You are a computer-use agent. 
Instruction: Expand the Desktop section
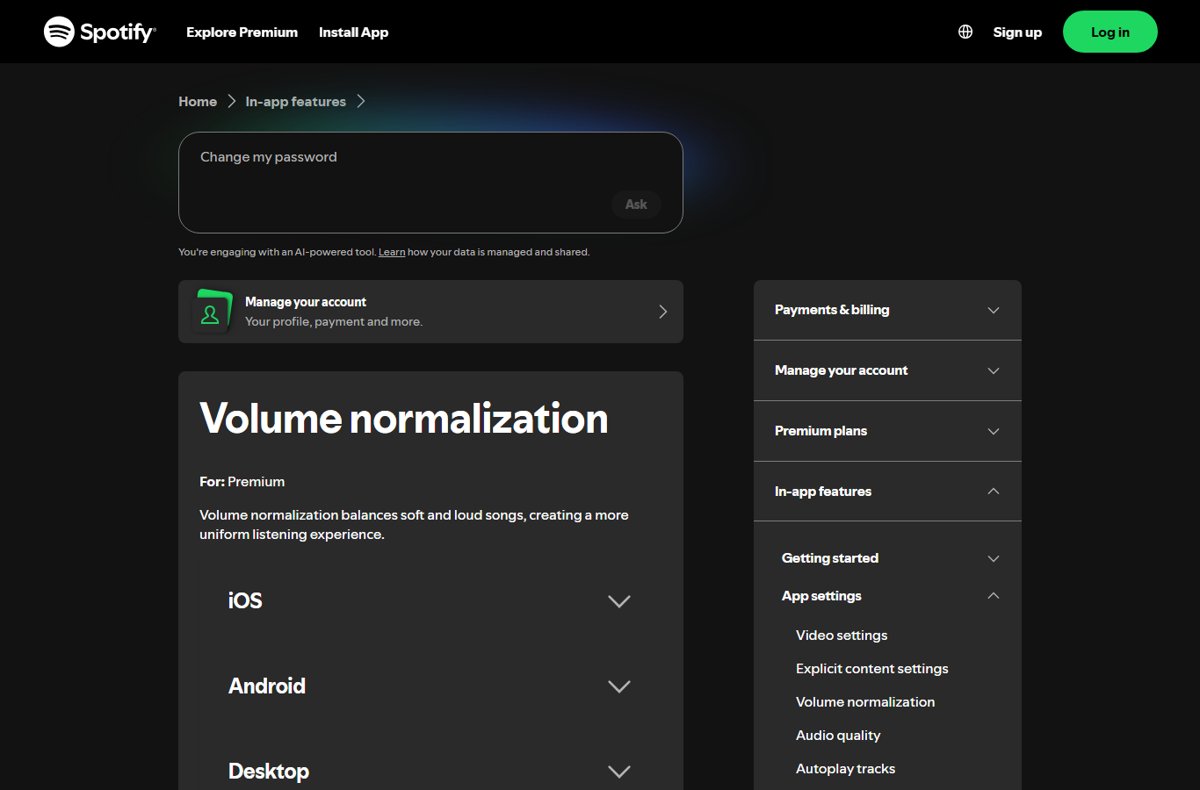430,771
